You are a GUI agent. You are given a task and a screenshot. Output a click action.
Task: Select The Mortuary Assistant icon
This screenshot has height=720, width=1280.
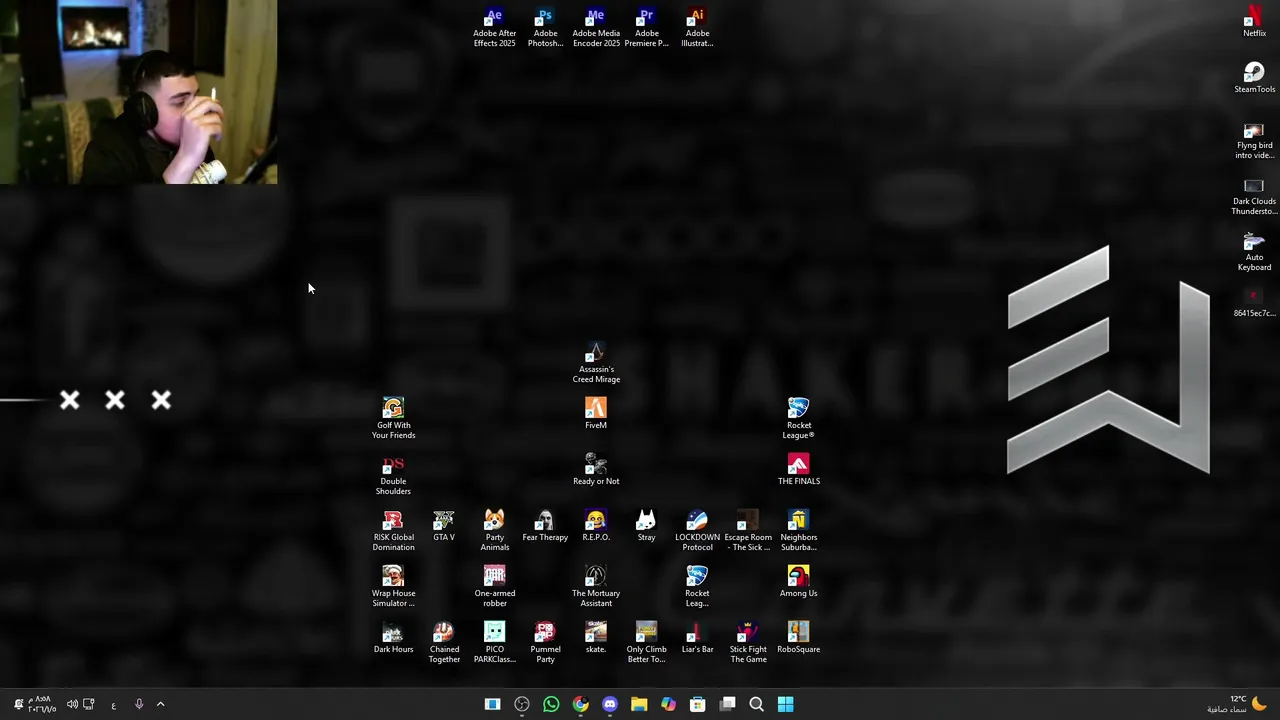click(x=596, y=588)
